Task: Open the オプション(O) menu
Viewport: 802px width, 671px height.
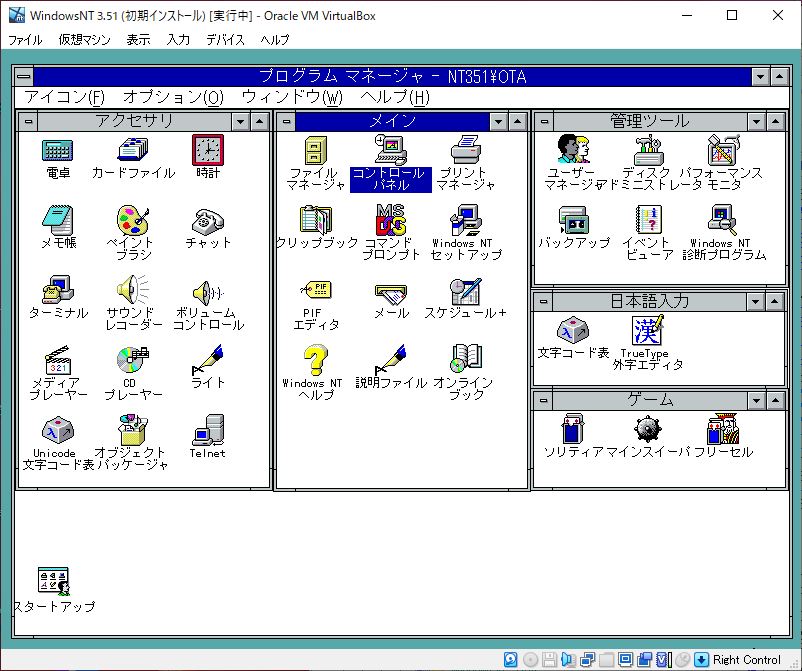Action: point(173,97)
